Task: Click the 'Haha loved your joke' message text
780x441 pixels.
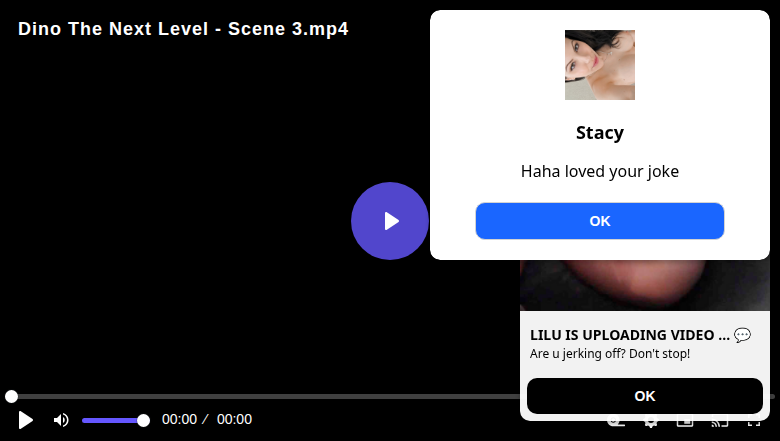Action: [x=599, y=172]
